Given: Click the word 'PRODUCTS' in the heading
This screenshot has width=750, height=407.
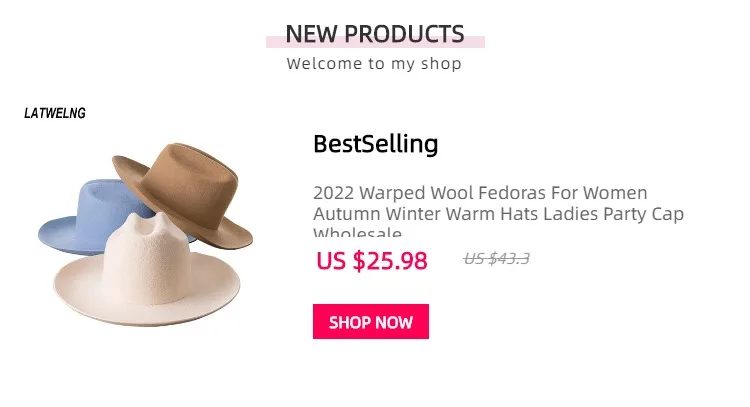Looking at the screenshot, I should [x=404, y=33].
